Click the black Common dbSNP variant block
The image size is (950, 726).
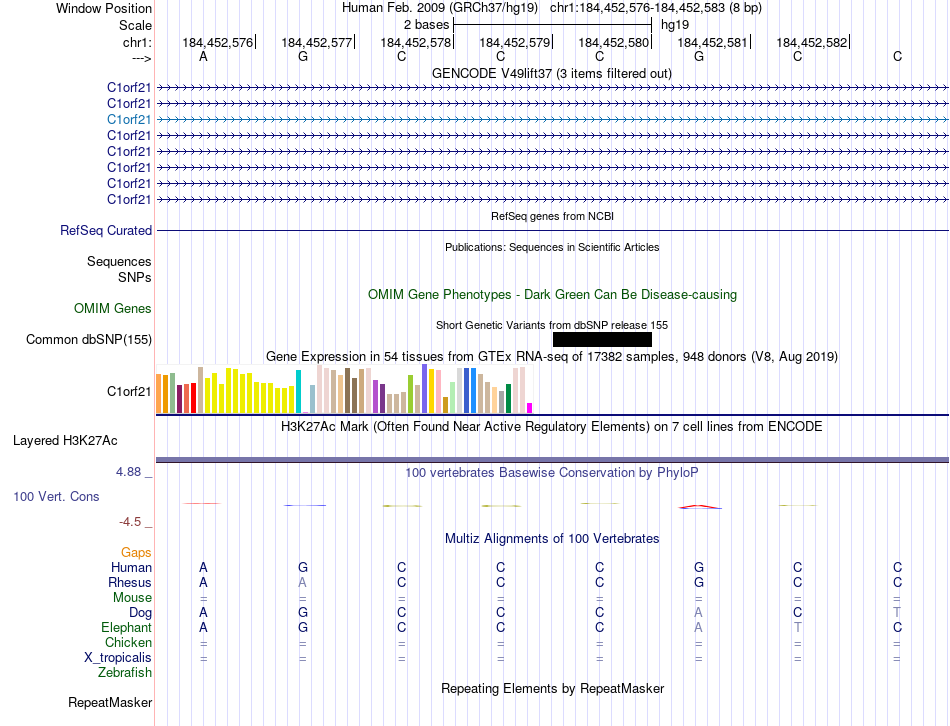click(x=602, y=339)
